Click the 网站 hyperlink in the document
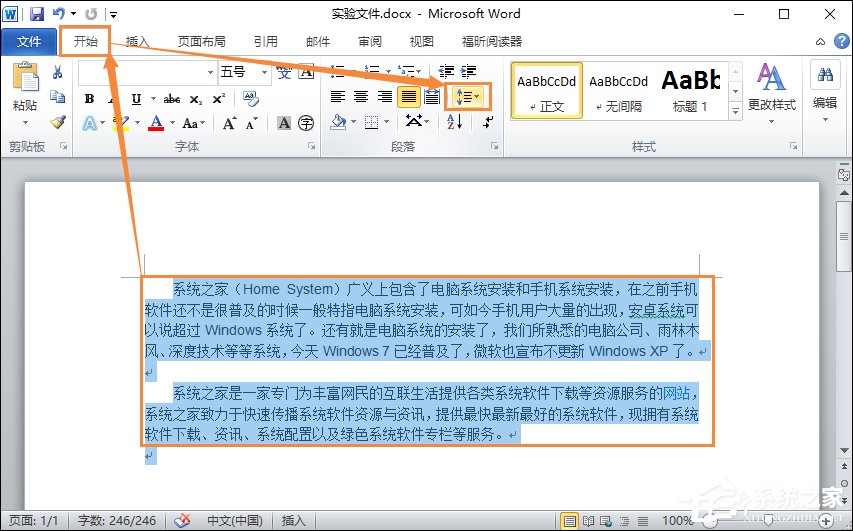Viewport: 853px width, 531px height. tap(676, 392)
